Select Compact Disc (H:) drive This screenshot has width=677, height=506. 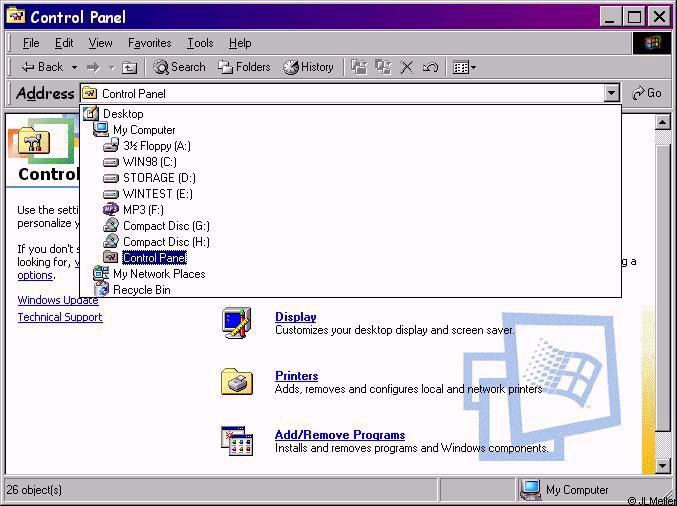coord(166,242)
